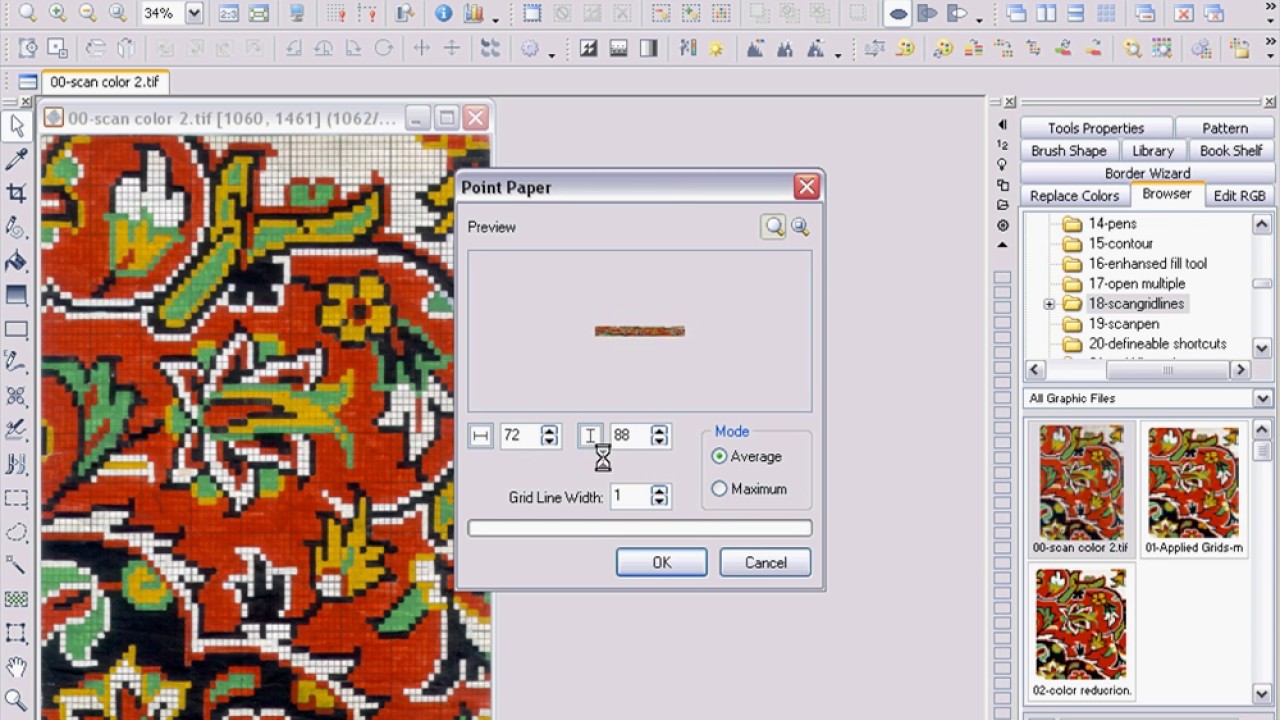Open the Replace Colors tab
The height and width of the screenshot is (720, 1280).
tap(1075, 196)
